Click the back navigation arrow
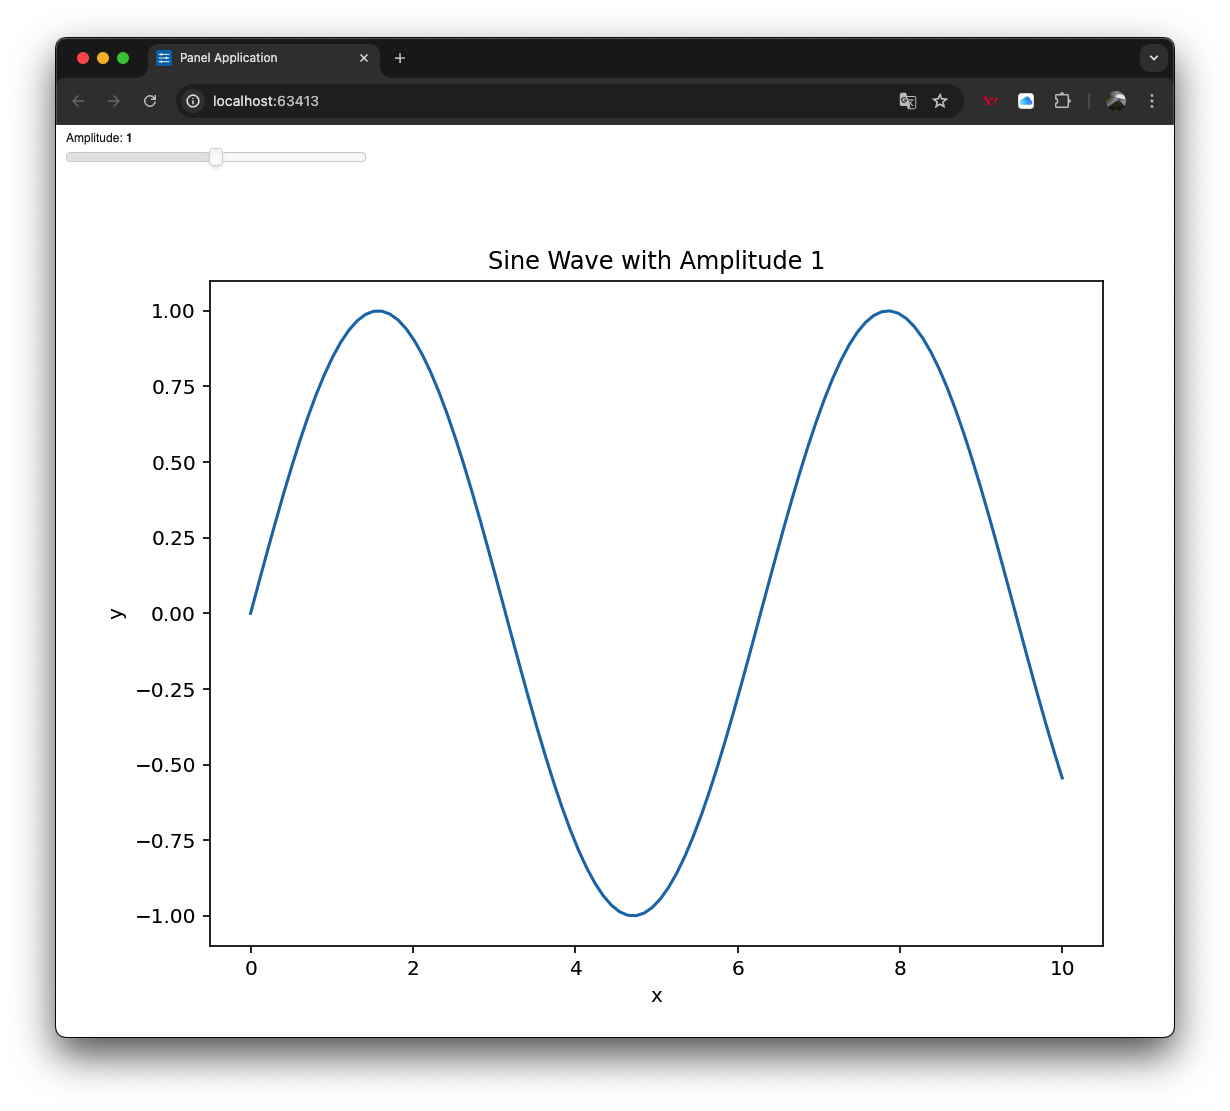 tap(78, 101)
